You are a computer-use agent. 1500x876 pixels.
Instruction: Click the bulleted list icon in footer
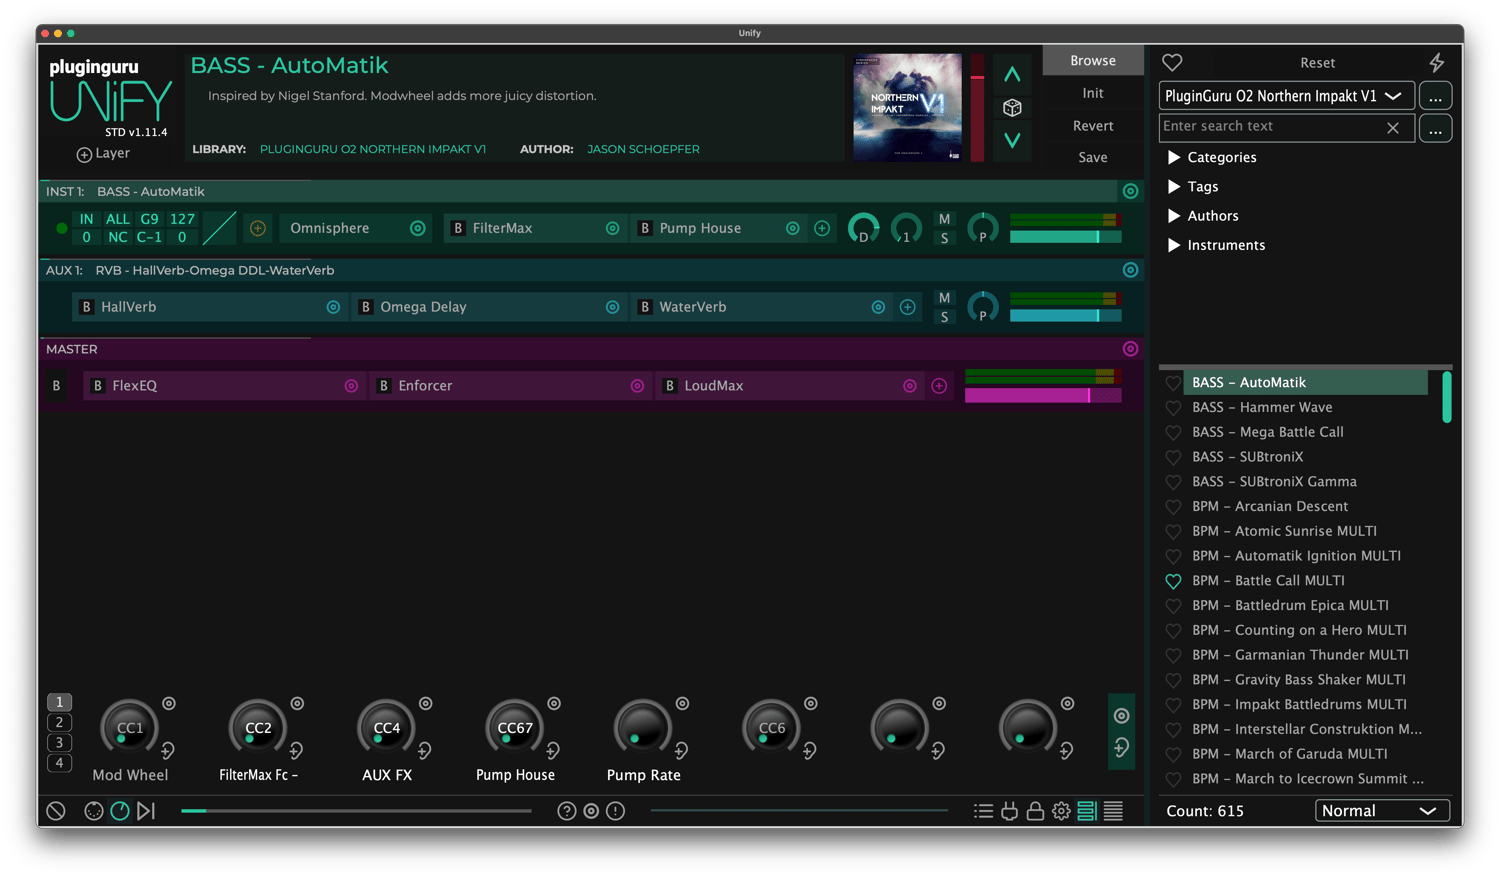click(x=983, y=811)
